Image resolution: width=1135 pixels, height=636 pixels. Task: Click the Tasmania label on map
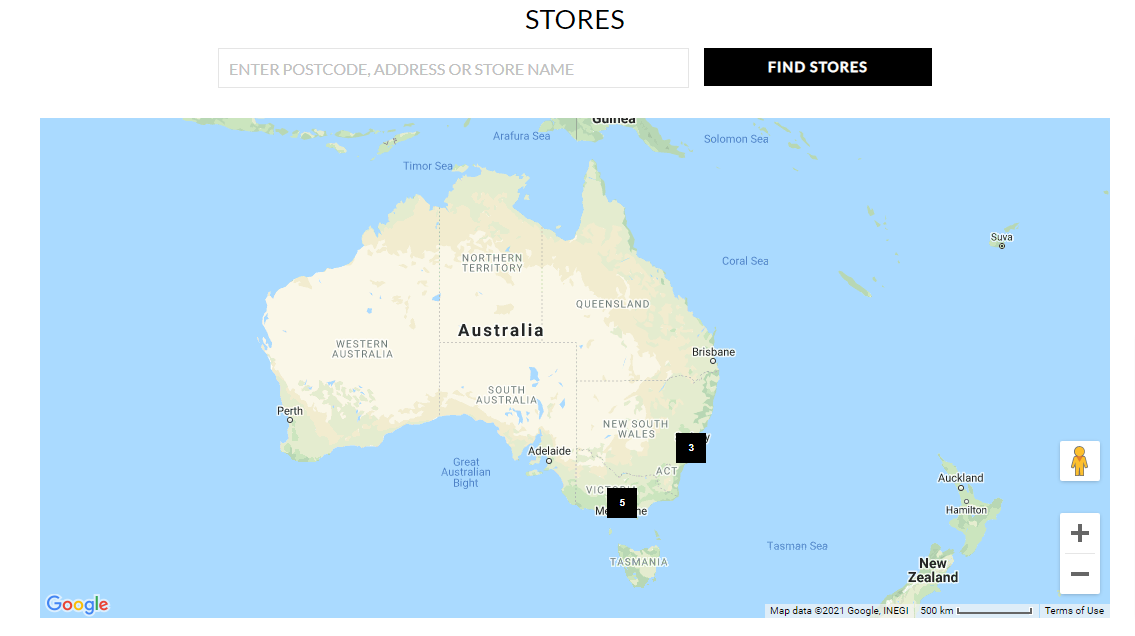point(639,562)
